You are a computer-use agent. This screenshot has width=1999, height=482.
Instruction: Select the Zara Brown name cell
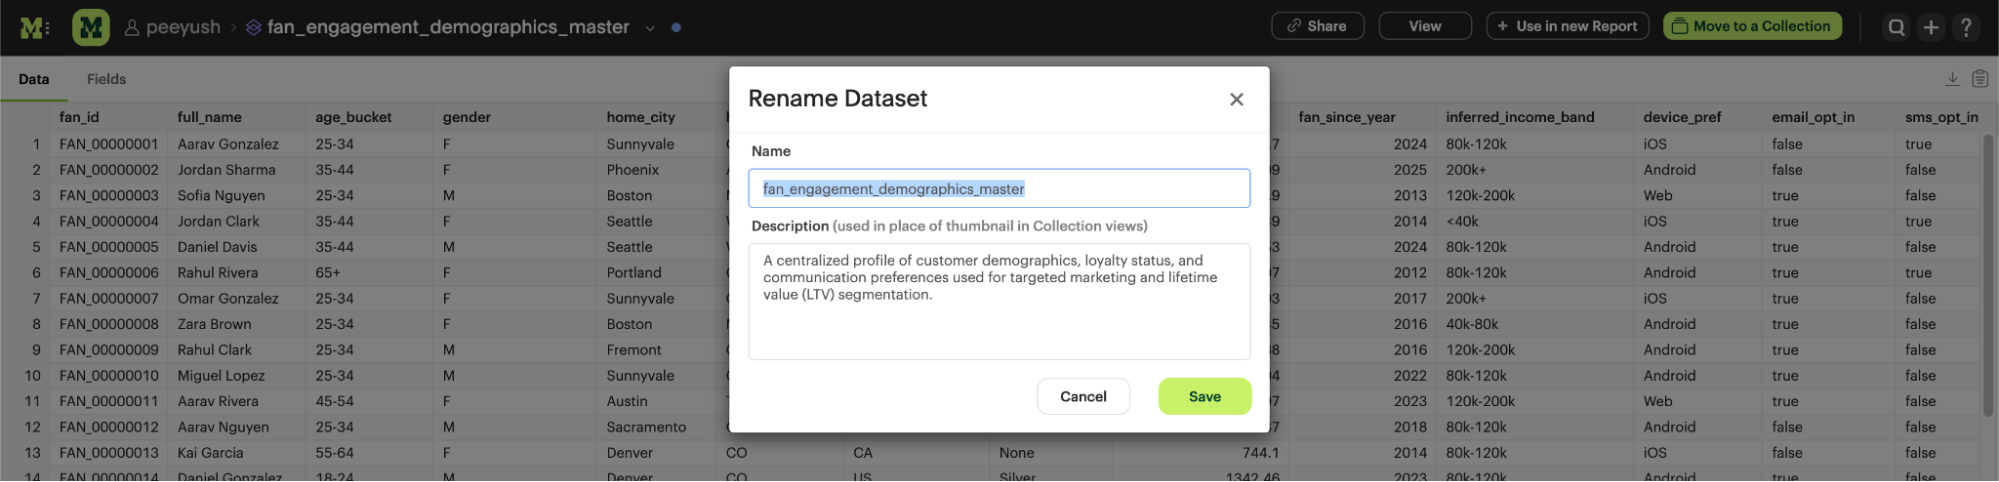pyautogui.click(x=214, y=324)
